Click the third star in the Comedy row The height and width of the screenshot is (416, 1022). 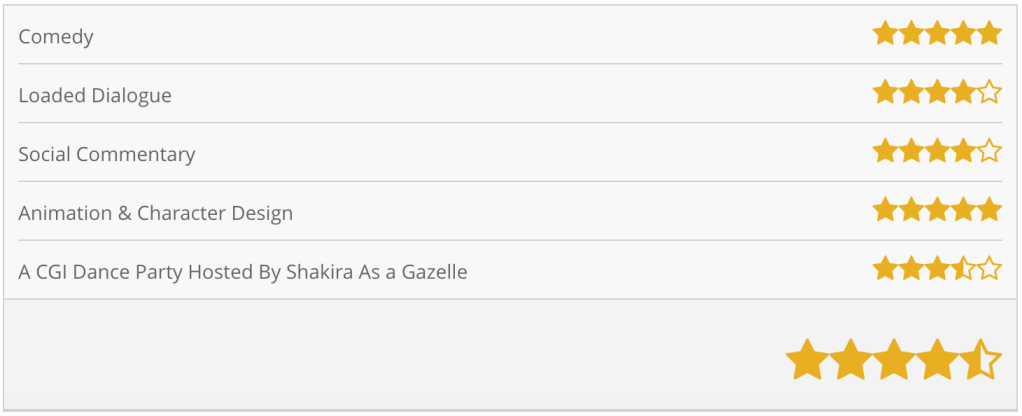point(937,34)
